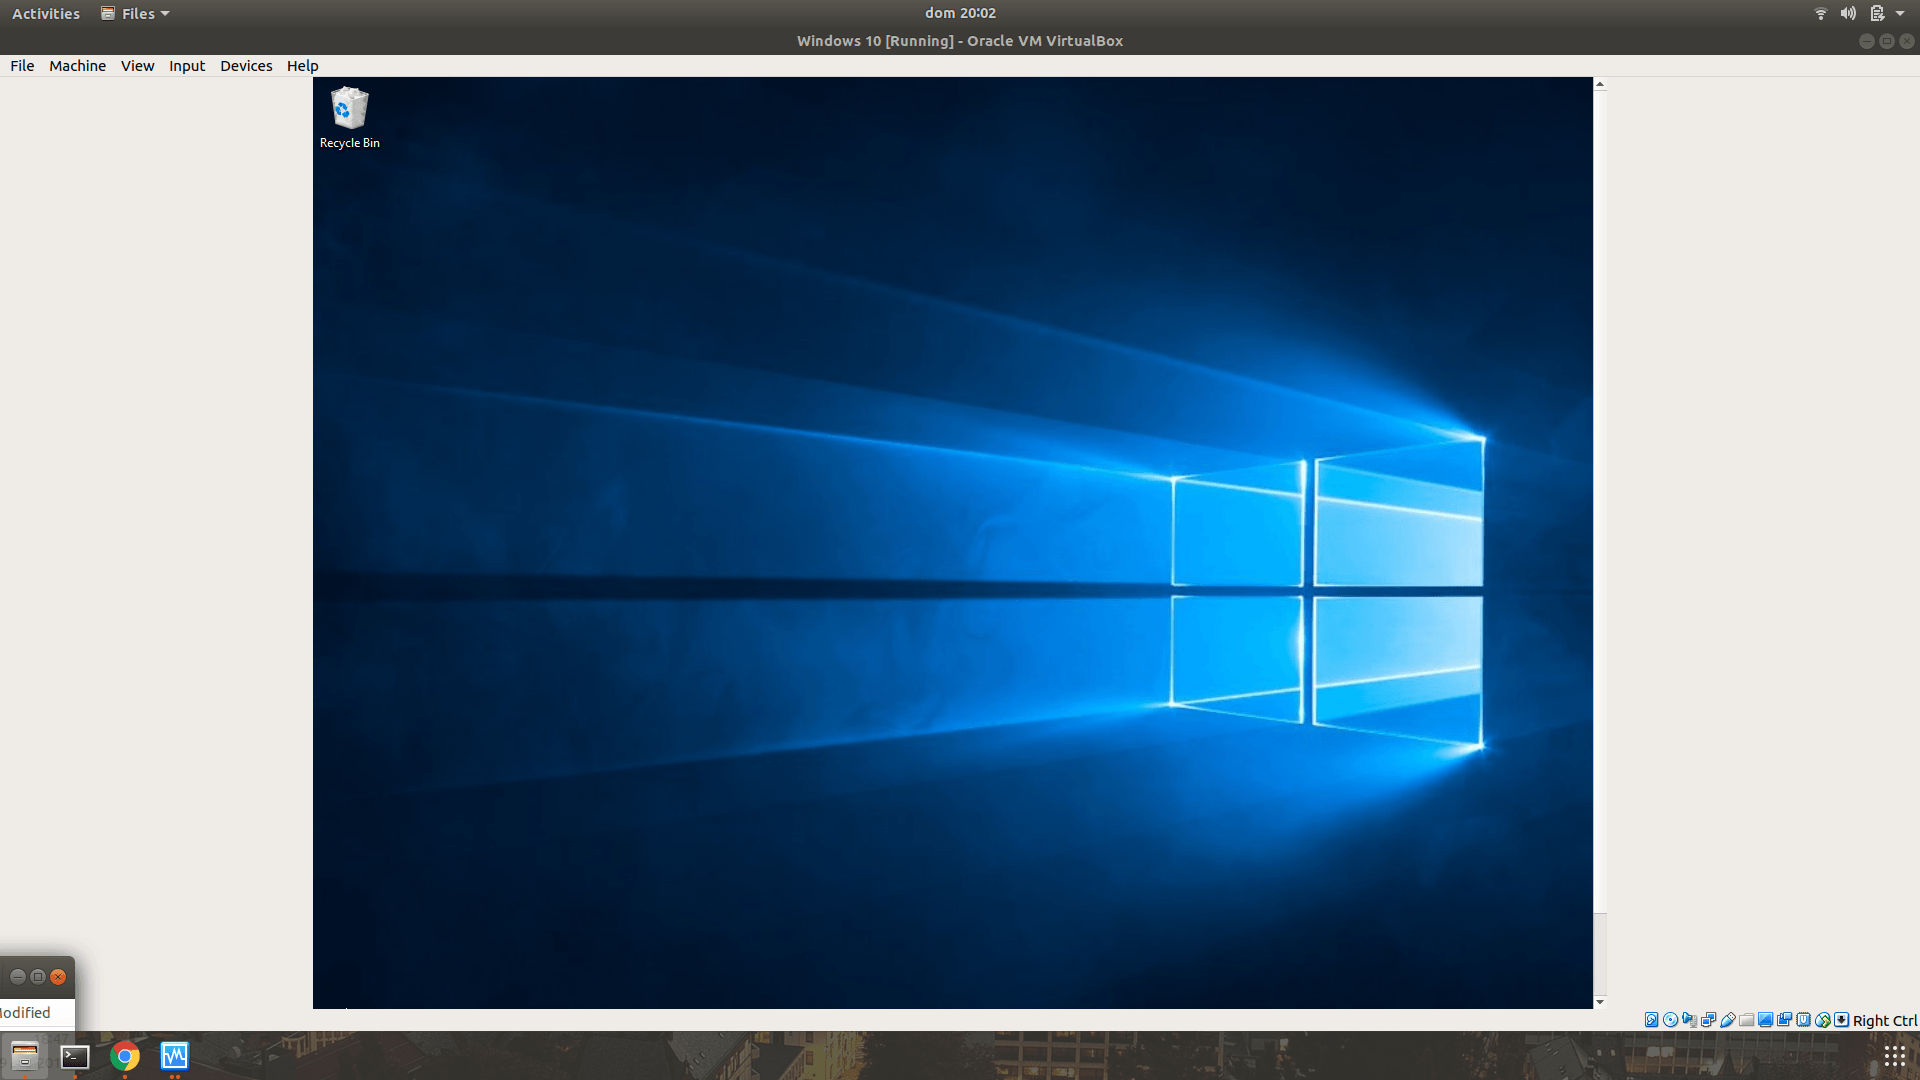Click the audio status indicator icon
This screenshot has width=1920, height=1080.
click(1689, 1020)
